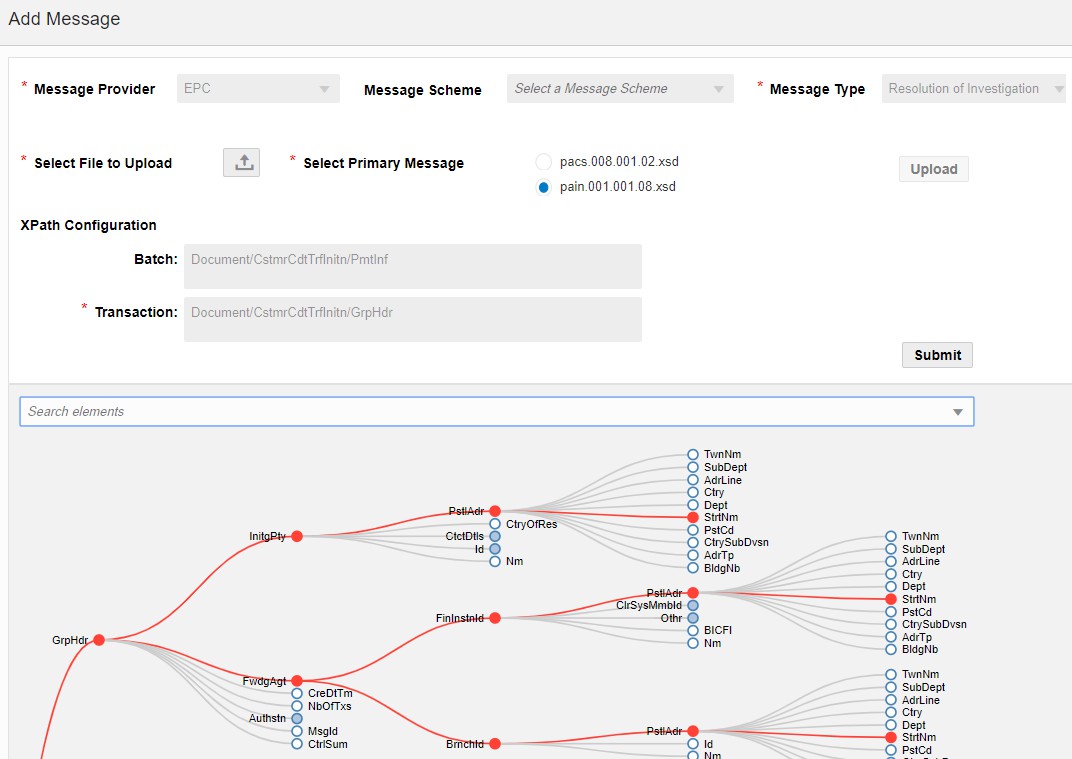Image resolution: width=1072 pixels, height=759 pixels.
Task: Select AdrLine under the FinInstnId PstlAdr
Action: [891, 561]
